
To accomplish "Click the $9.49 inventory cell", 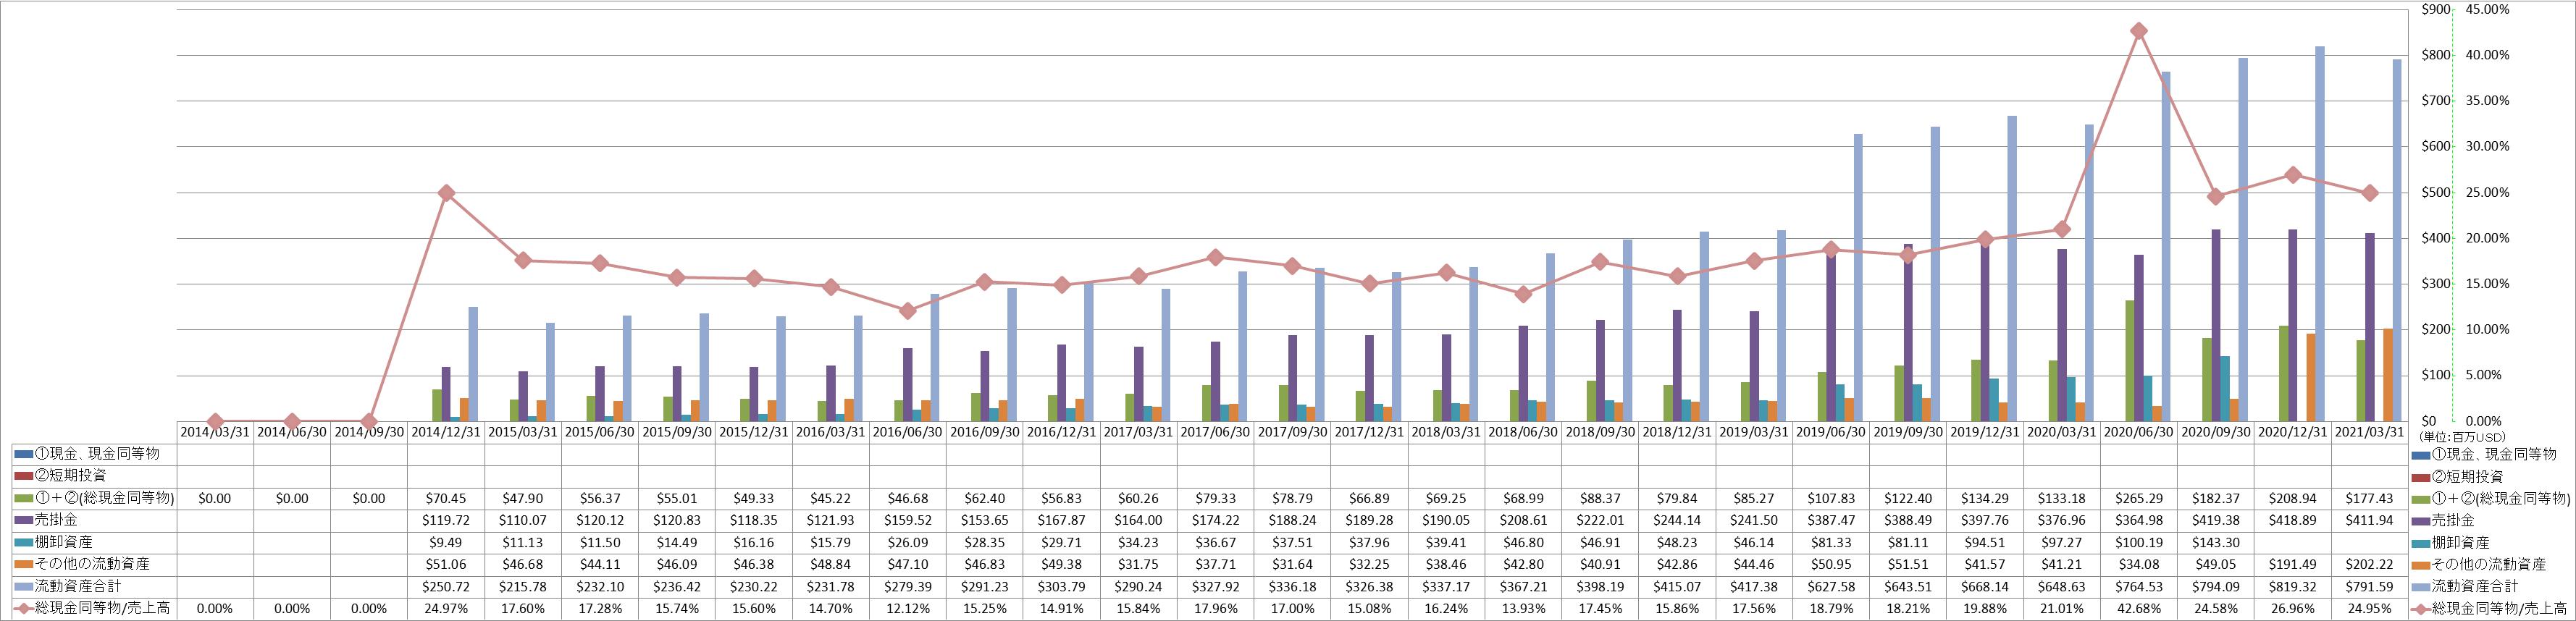I will pyautogui.click(x=446, y=542).
